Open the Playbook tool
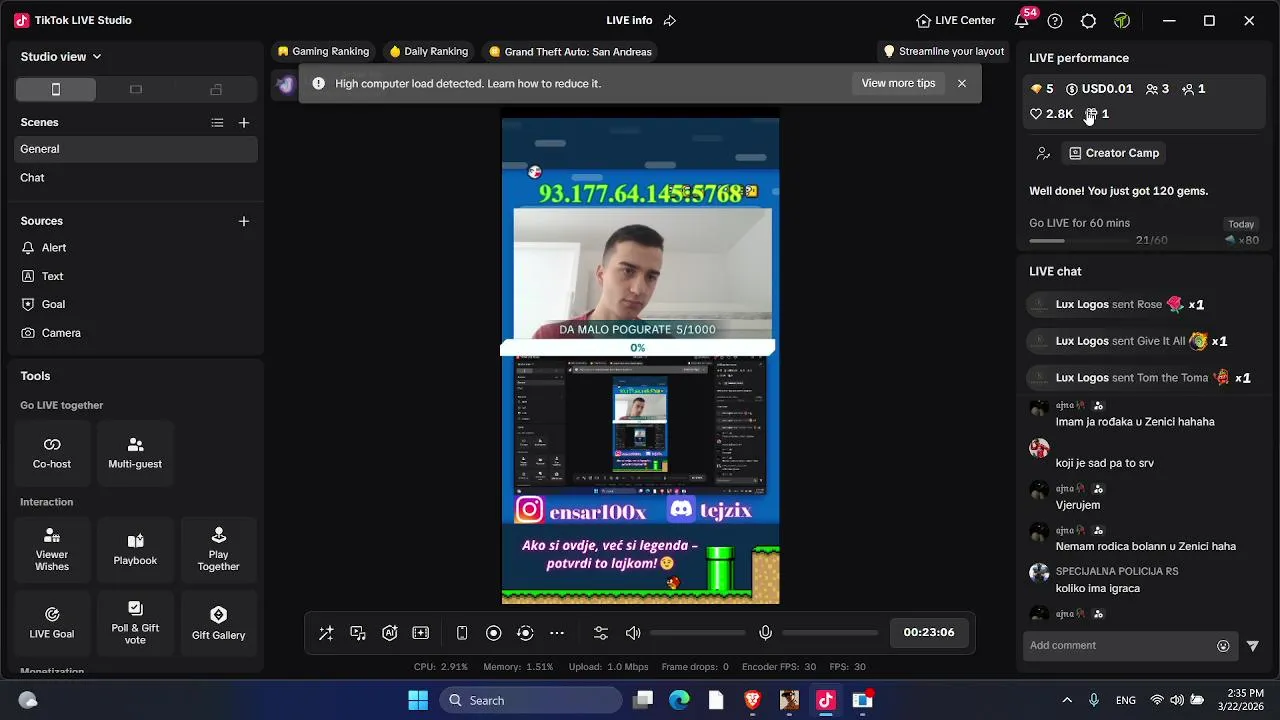Screen dimensions: 1280x720 [x=135, y=549]
